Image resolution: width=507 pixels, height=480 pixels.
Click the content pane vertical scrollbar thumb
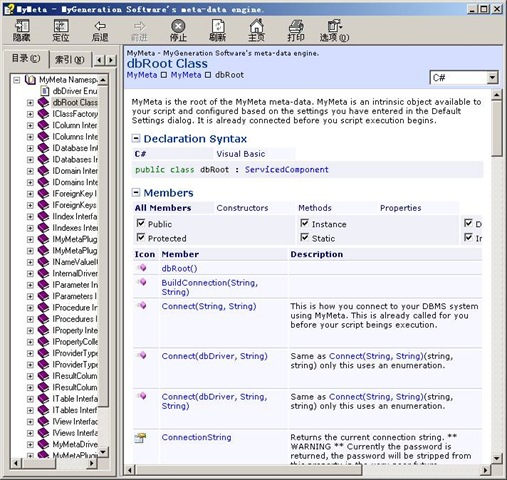pyautogui.click(x=497, y=128)
